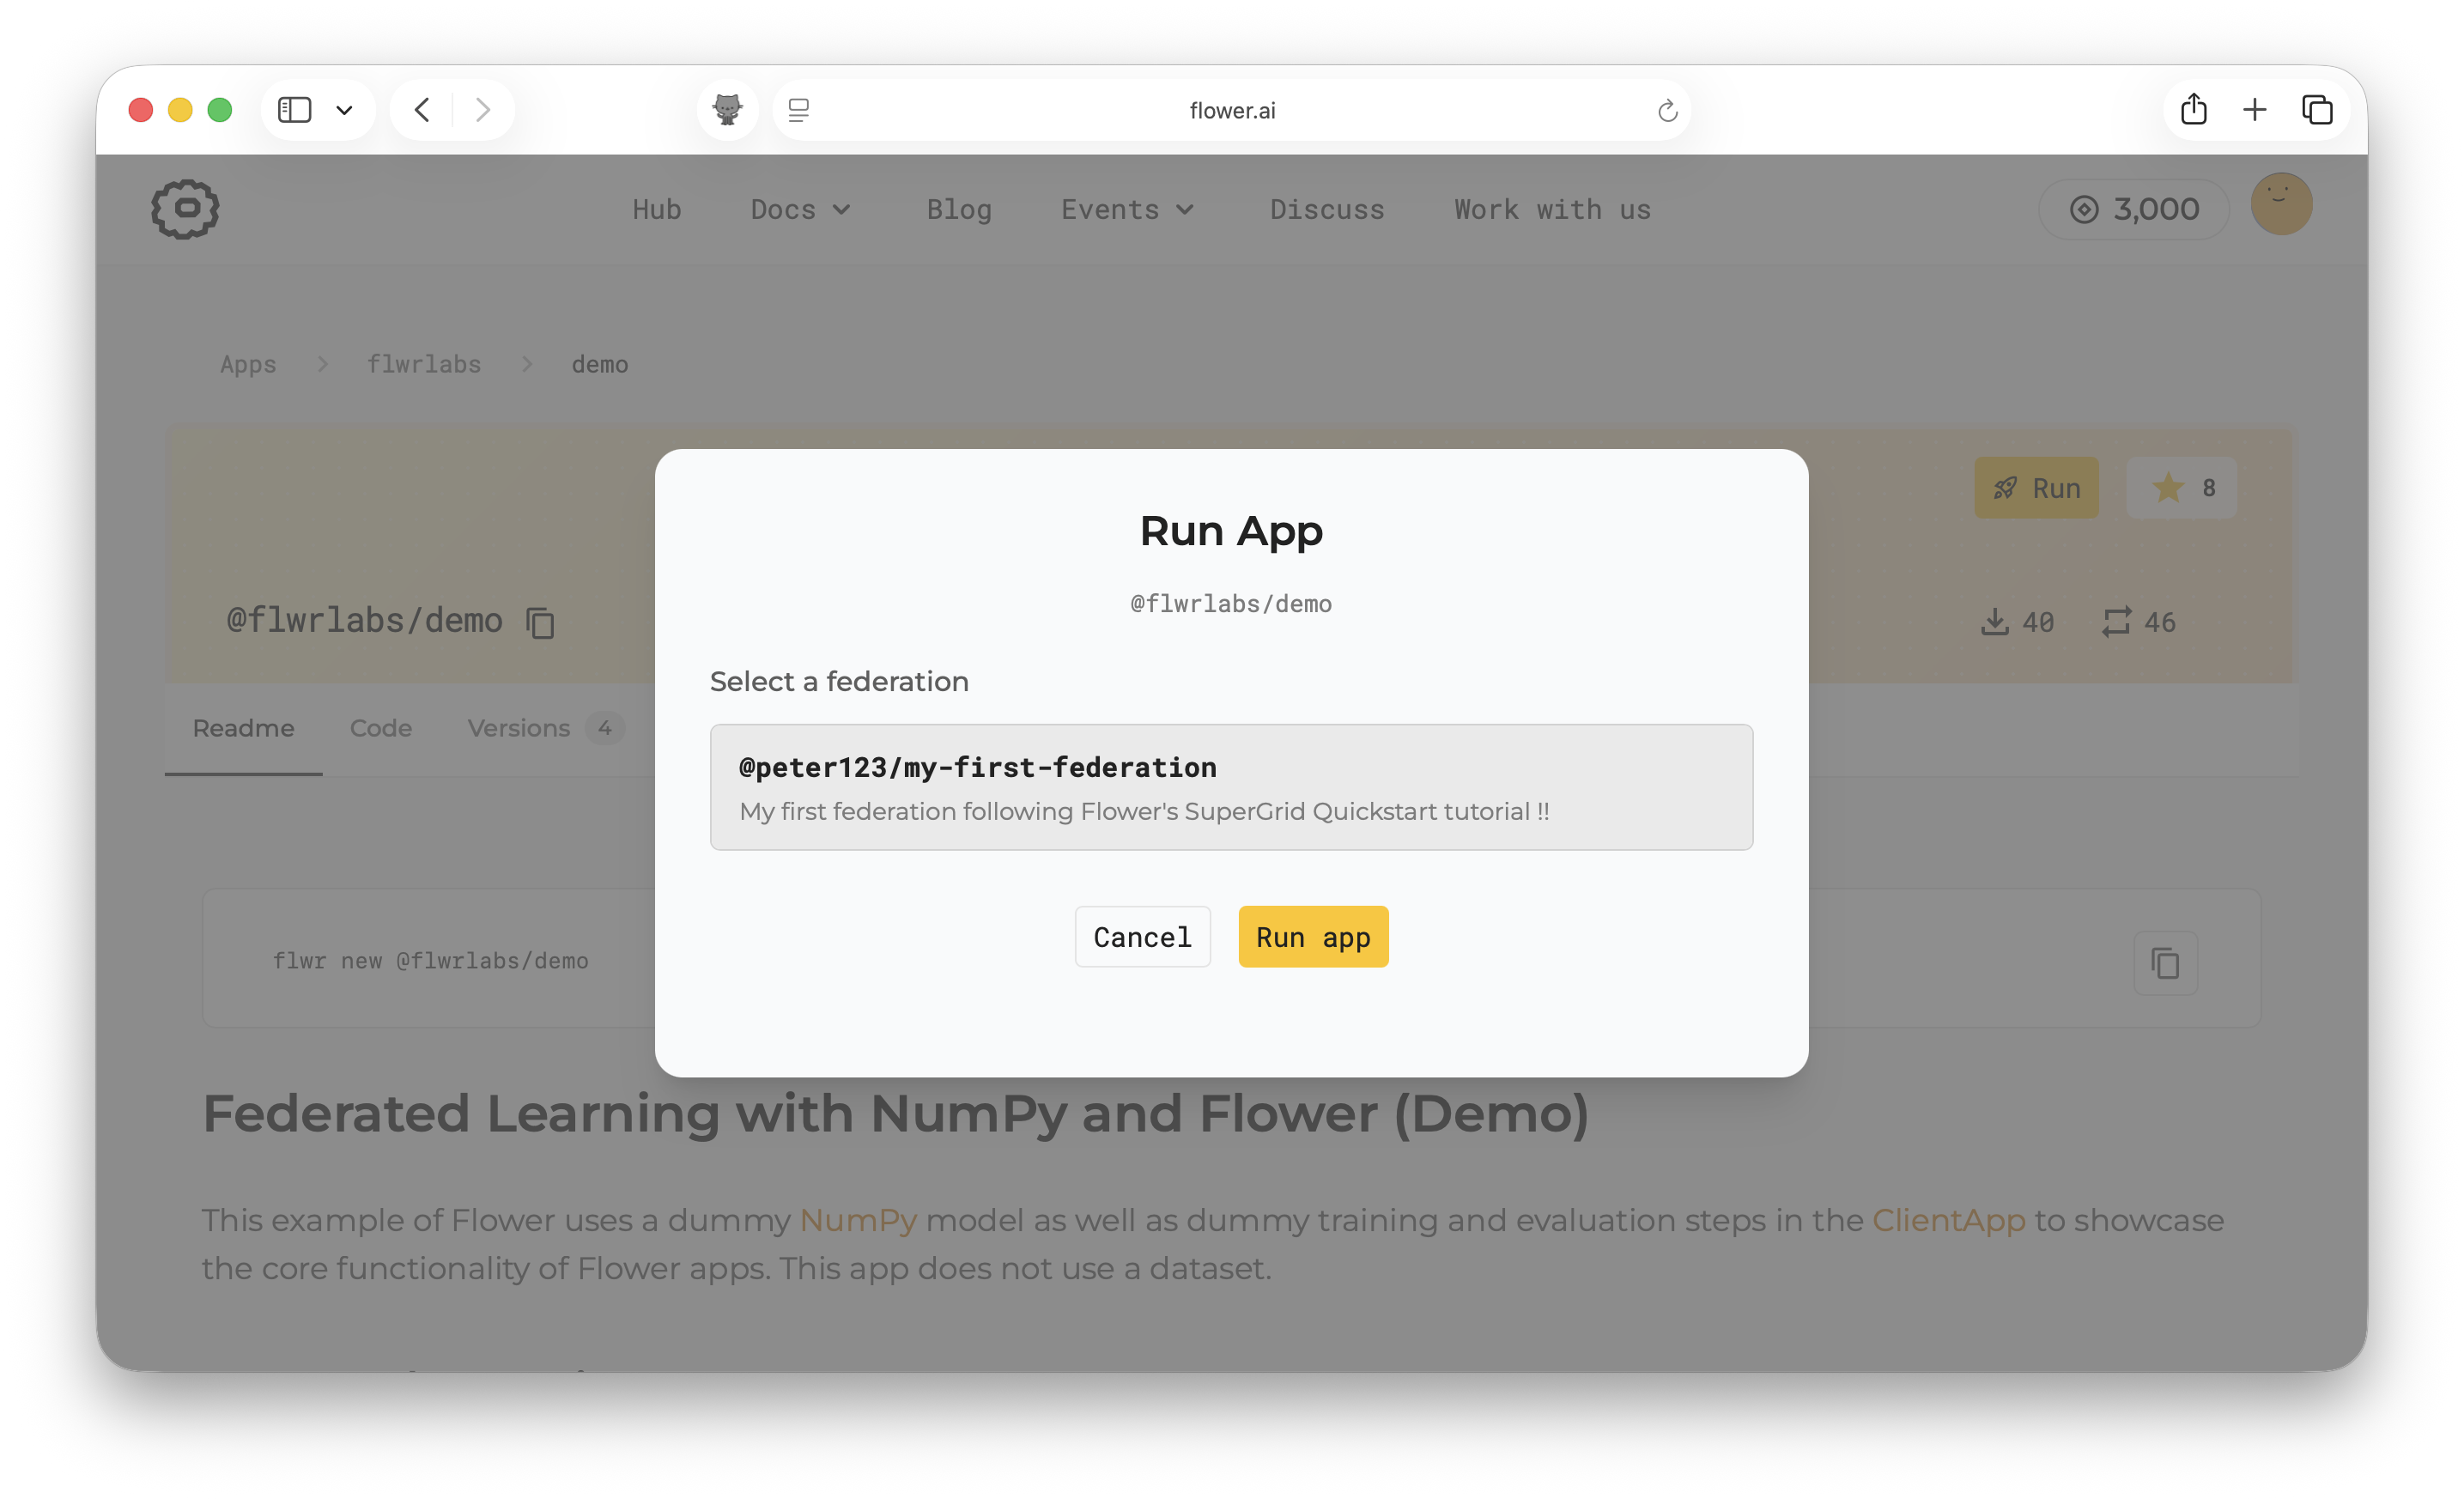Click the flwr new @flwrlabs/demo command text
This screenshot has width=2464, height=1499.
coord(431,960)
